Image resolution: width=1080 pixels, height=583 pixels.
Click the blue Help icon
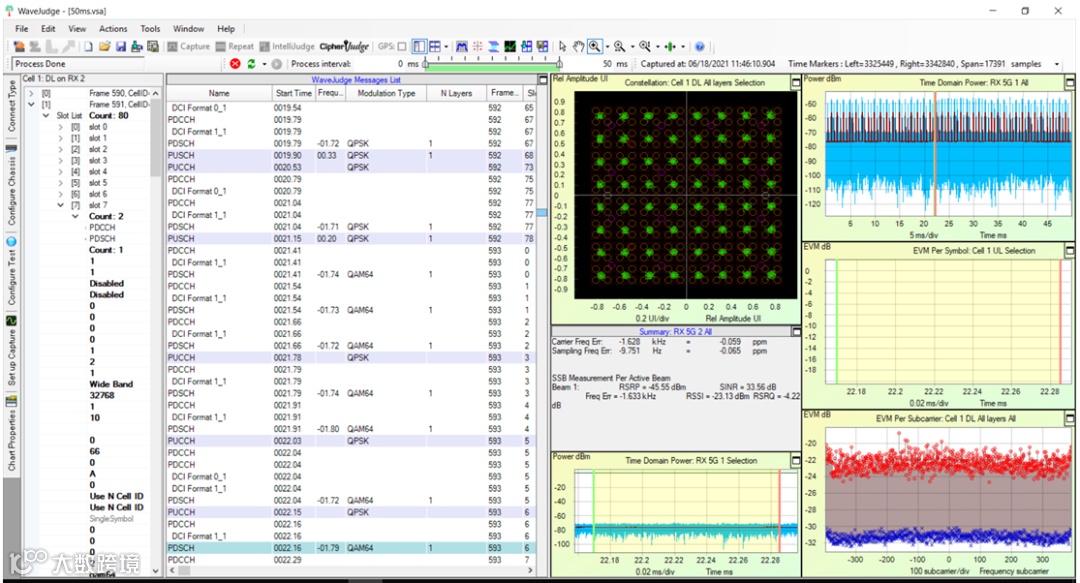[x=699, y=47]
